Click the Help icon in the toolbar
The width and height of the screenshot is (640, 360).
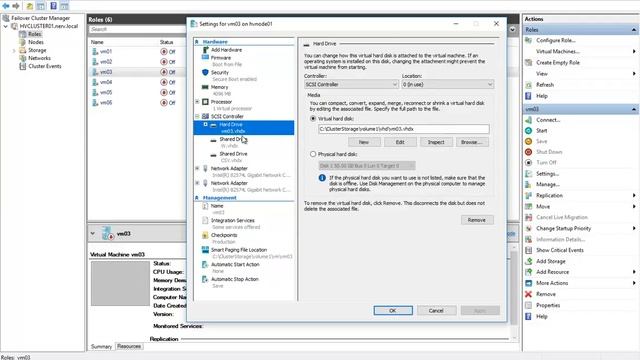[53, 6]
